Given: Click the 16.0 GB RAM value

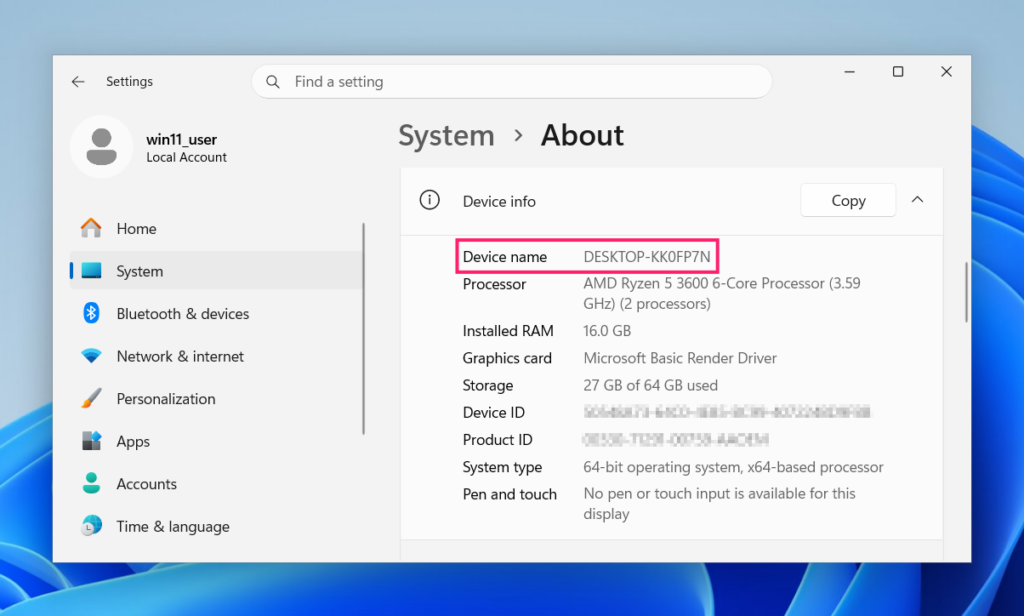Looking at the screenshot, I should (x=607, y=331).
